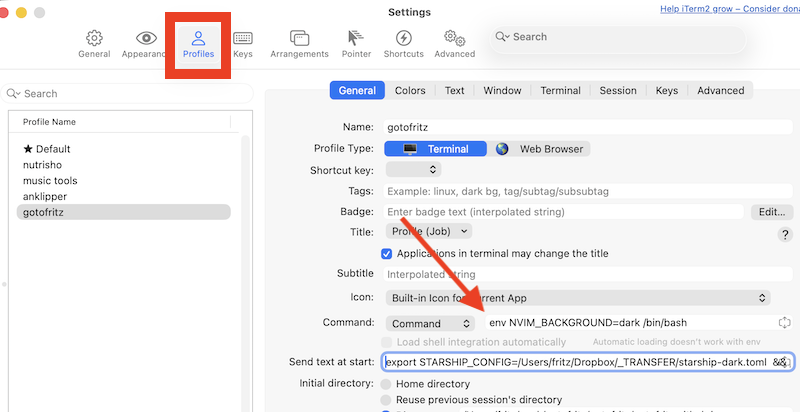Viewport: 800px width, 412px height.
Task: Select the Default profile in list
Action: tap(124, 149)
